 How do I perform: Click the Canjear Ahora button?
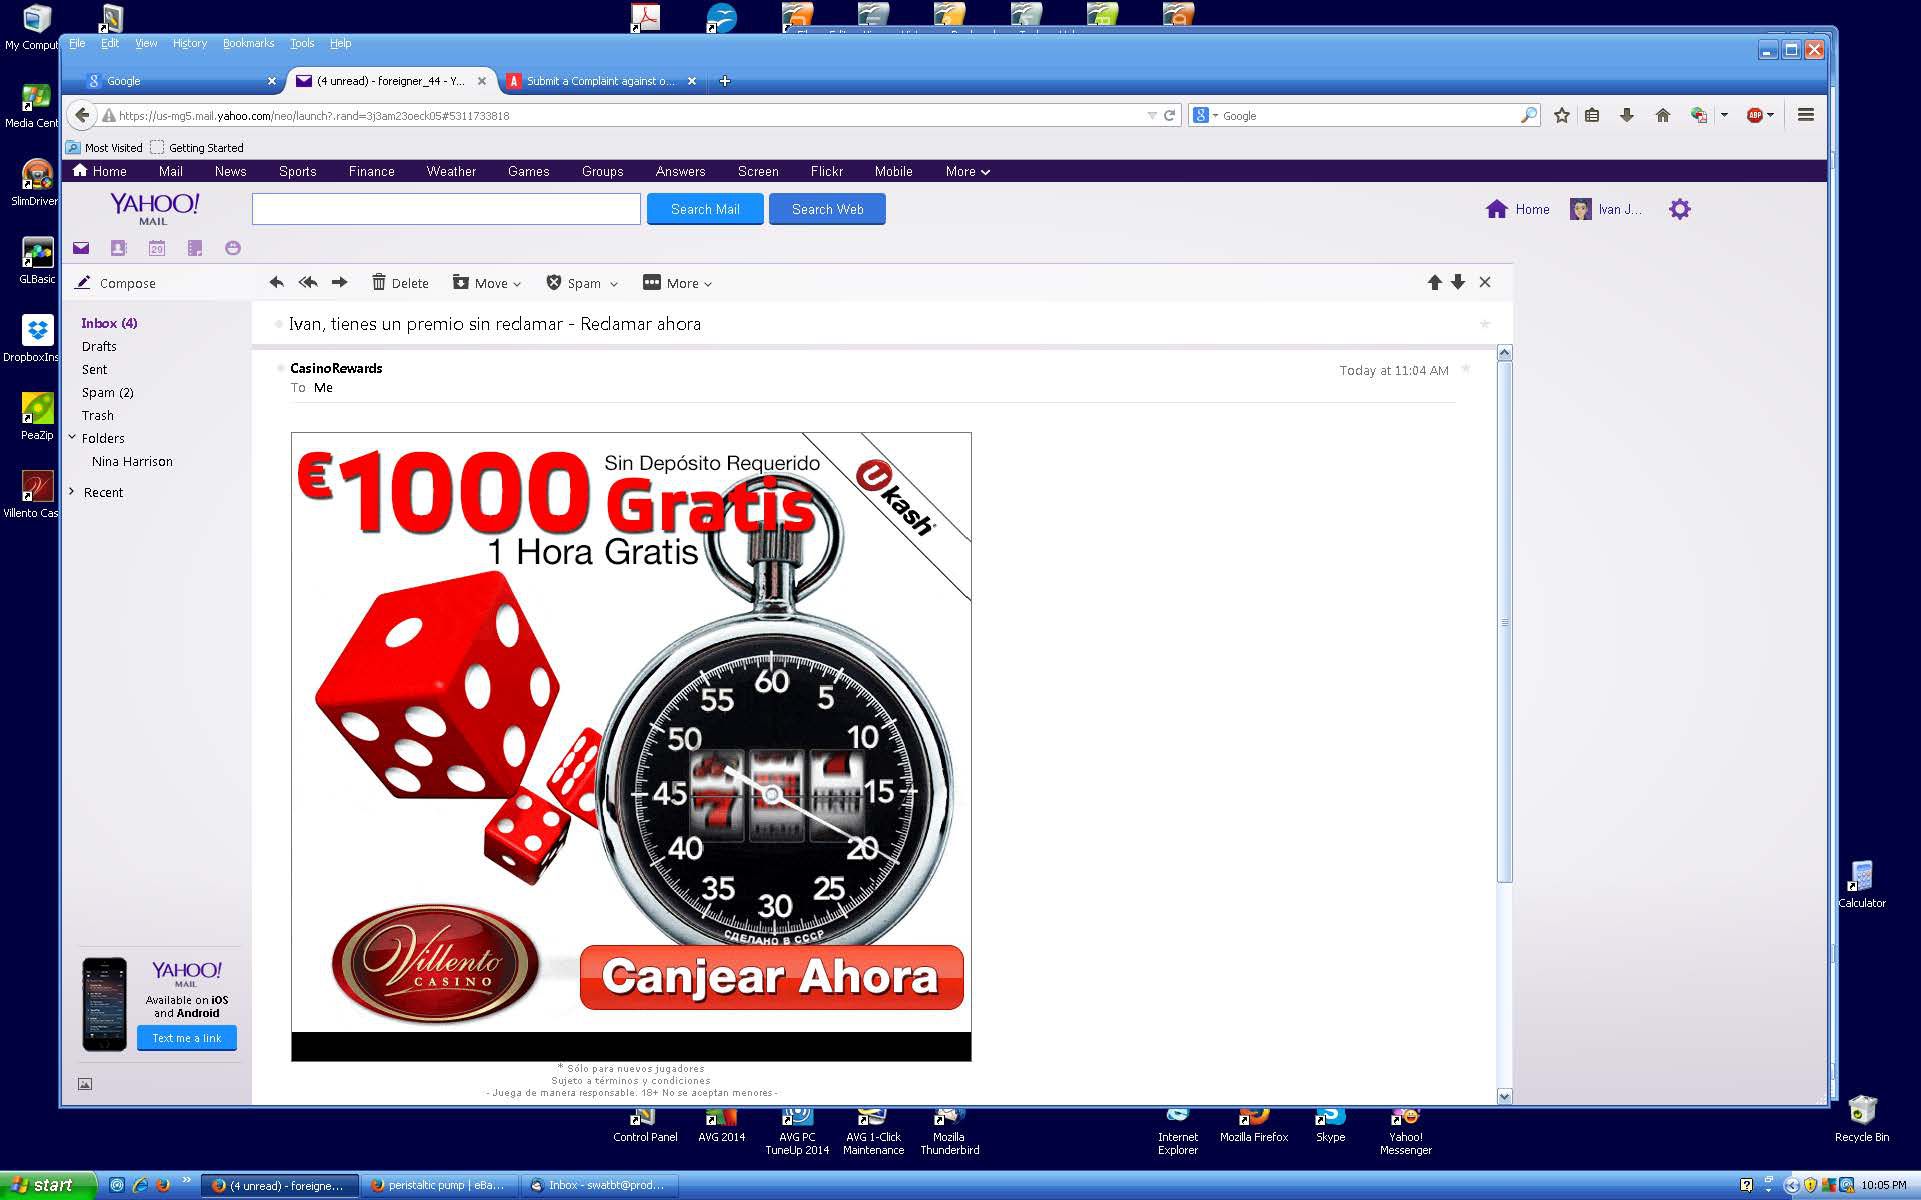click(771, 977)
